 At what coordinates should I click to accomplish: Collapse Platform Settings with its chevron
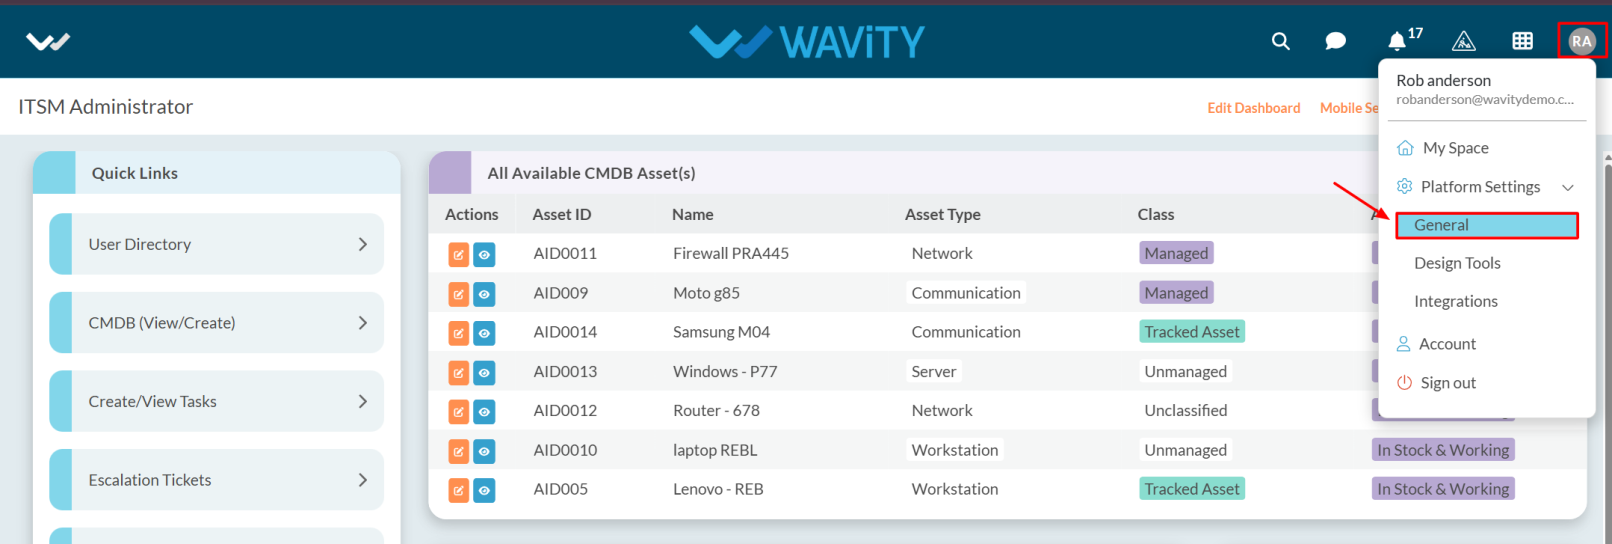[x=1568, y=187]
